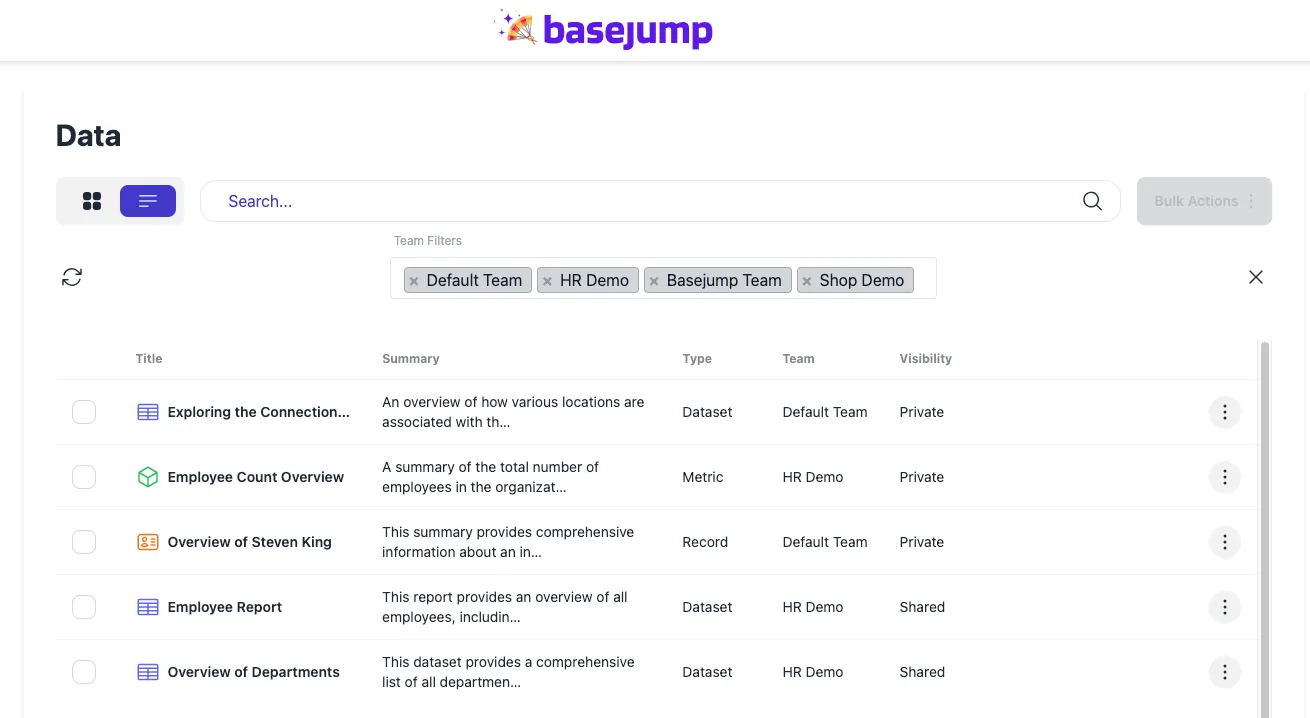Switch to list view
Screen dimensions: 1310x718
coord(148,201)
